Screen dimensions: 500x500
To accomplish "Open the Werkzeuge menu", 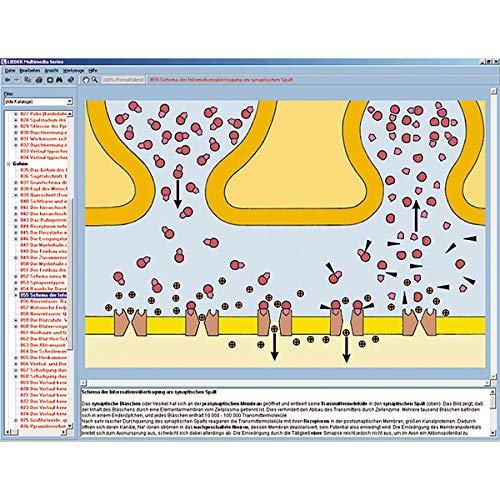I will point(74,71).
